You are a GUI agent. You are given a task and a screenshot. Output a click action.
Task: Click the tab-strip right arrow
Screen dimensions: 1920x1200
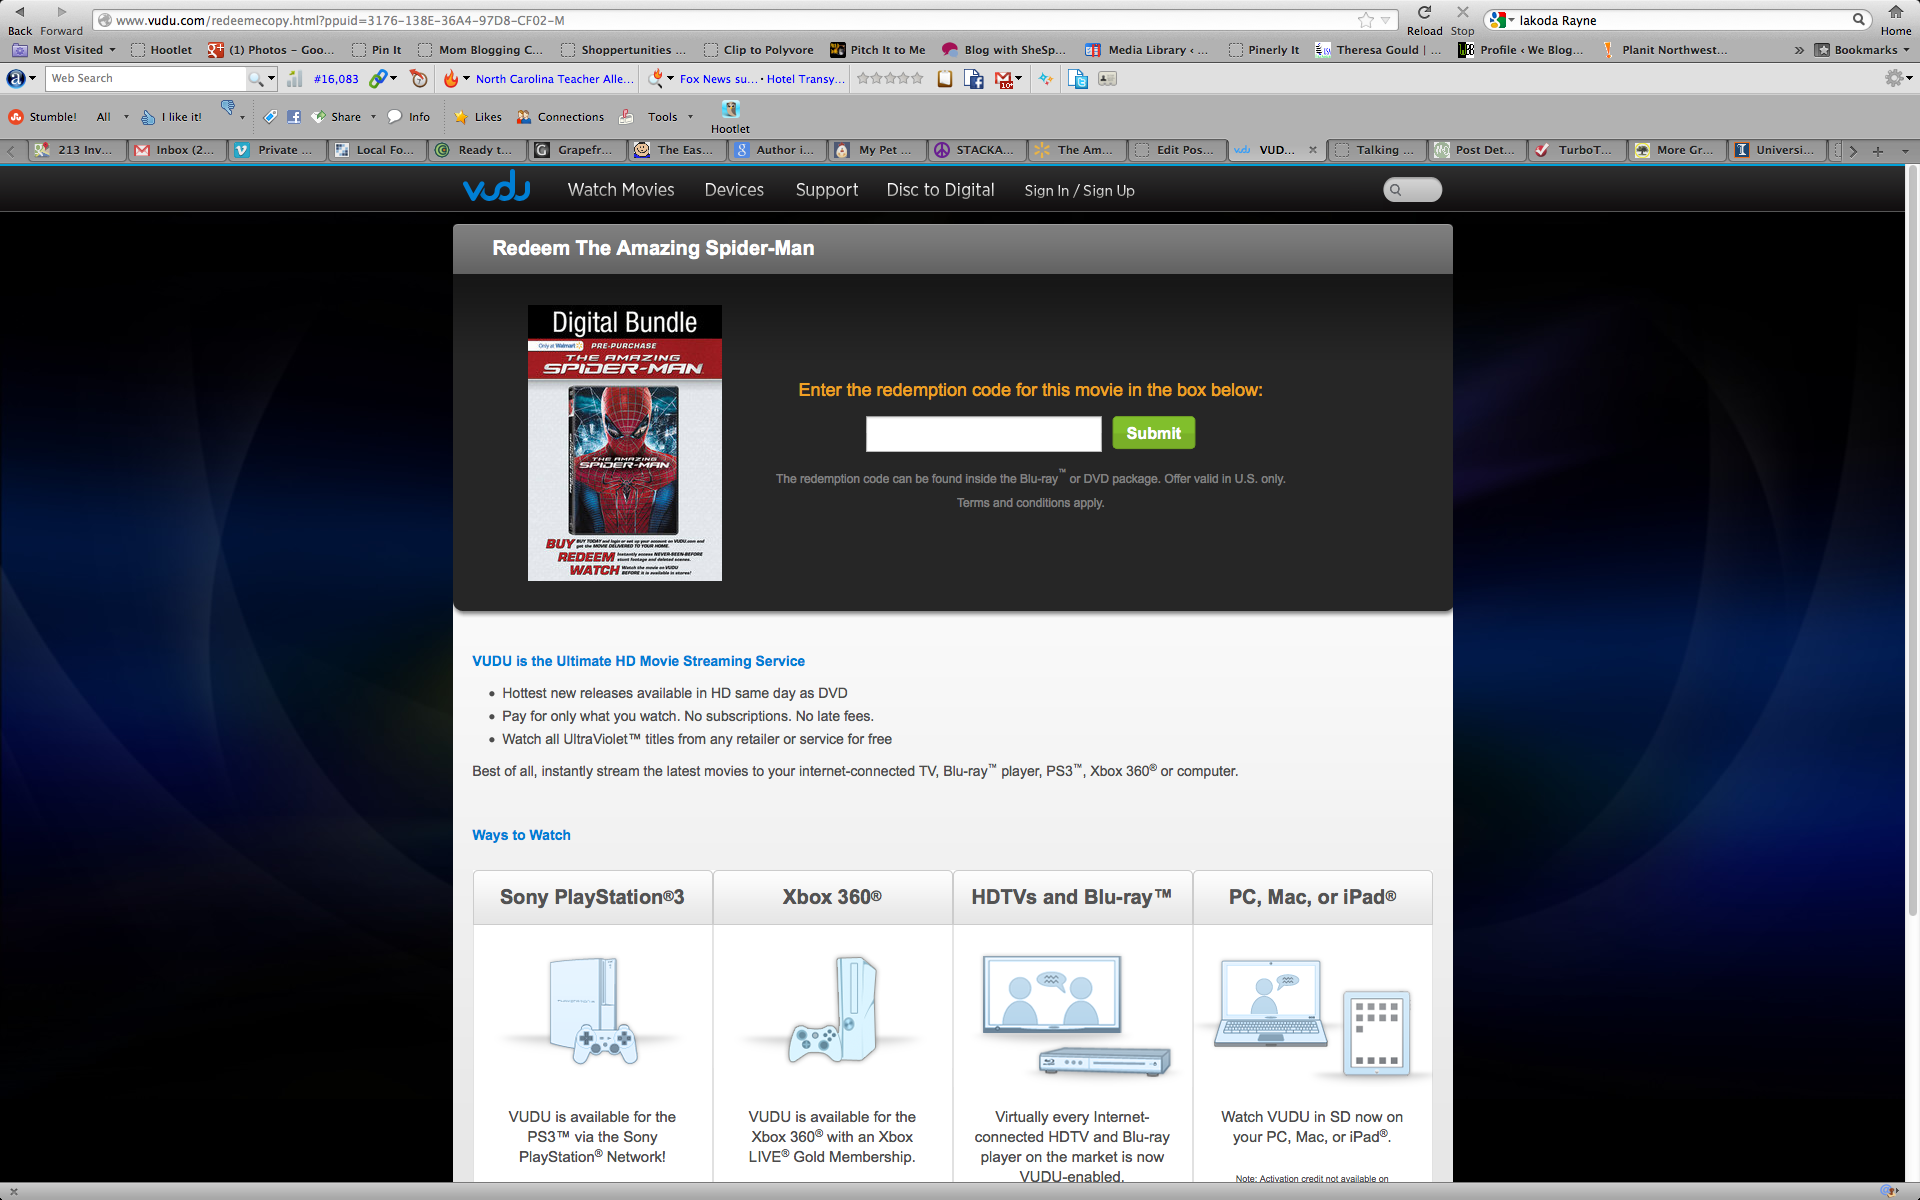pos(1853,151)
